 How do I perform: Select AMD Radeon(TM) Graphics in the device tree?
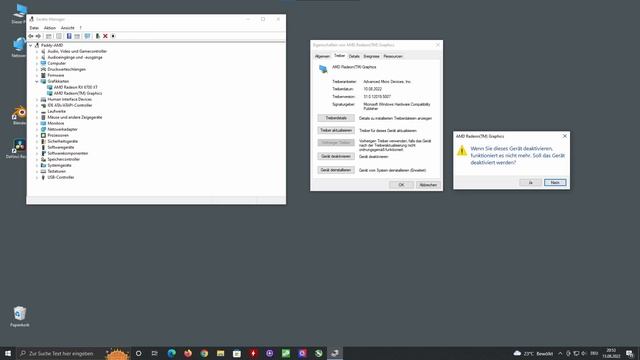[78, 93]
